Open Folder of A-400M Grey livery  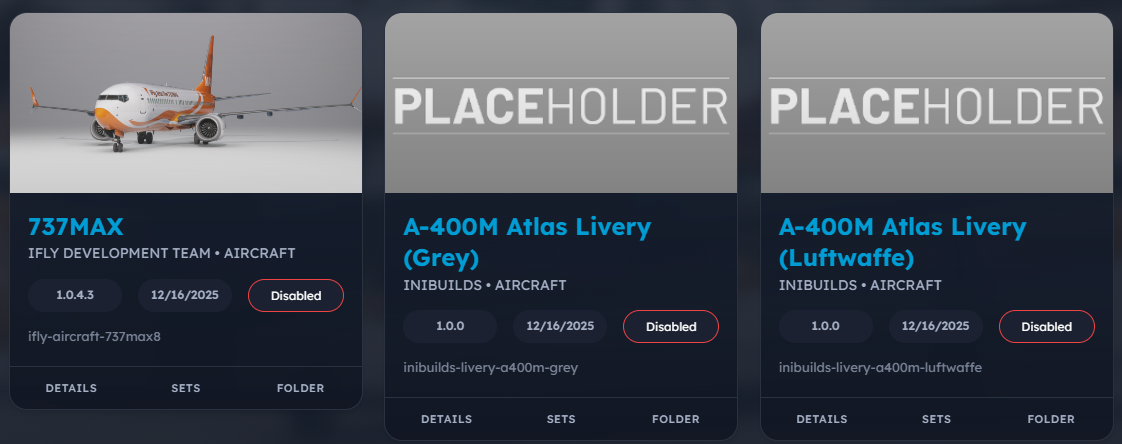pyautogui.click(x=676, y=419)
